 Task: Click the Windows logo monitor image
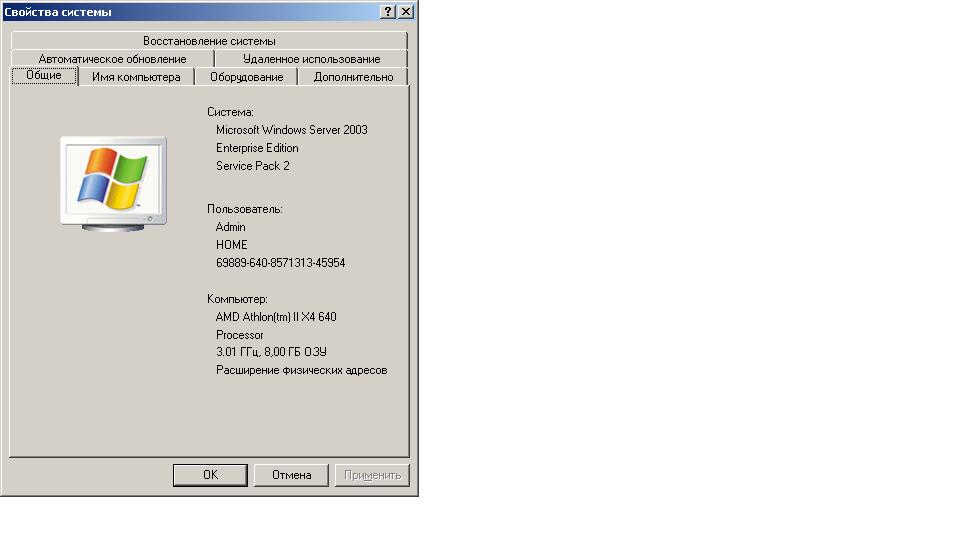[x=113, y=184]
